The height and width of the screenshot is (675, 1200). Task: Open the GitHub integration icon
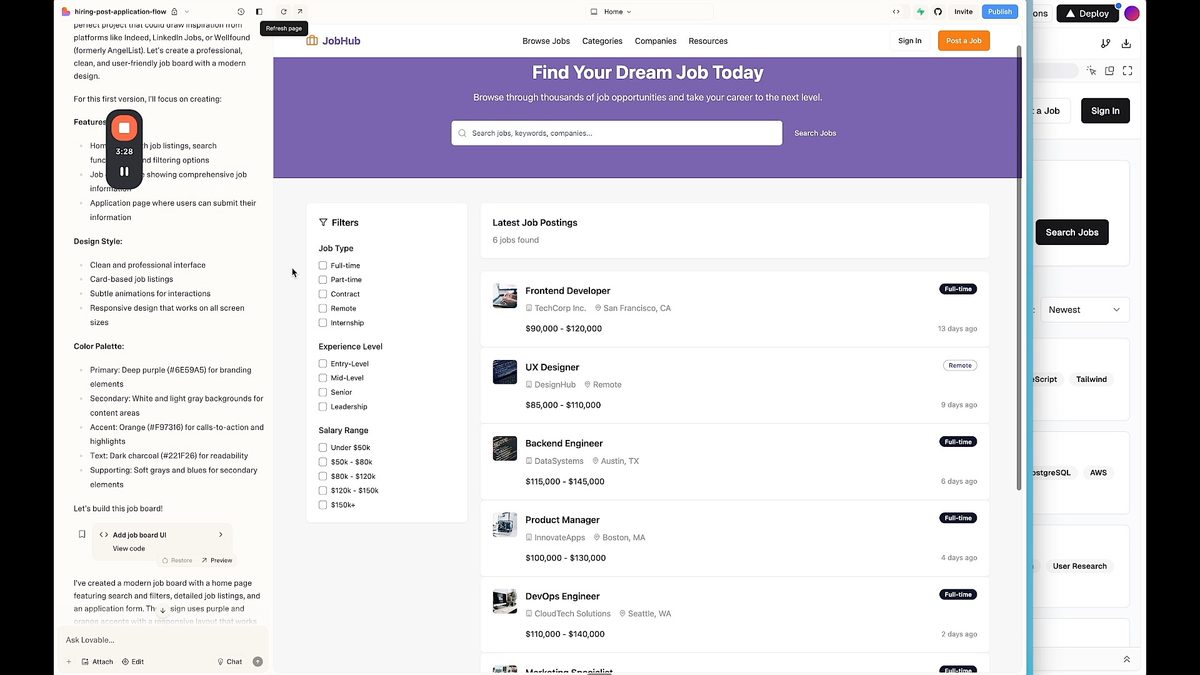(x=938, y=12)
